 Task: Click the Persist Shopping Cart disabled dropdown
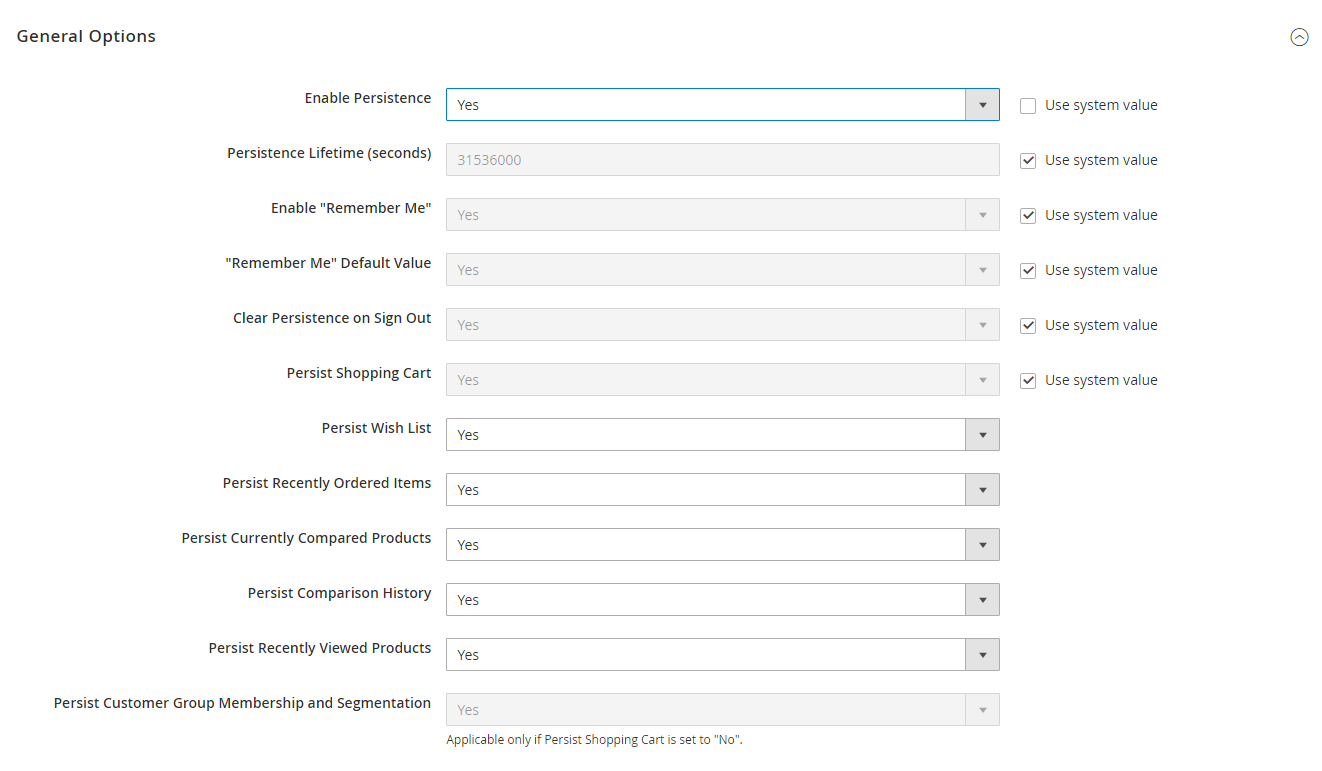[722, 379]
